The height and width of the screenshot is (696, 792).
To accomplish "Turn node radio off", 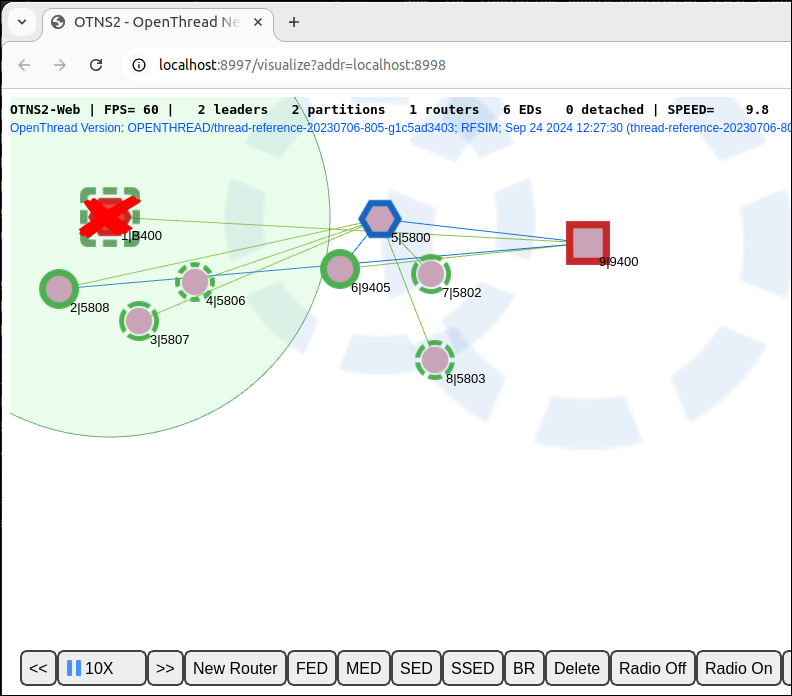I will 652,668.
